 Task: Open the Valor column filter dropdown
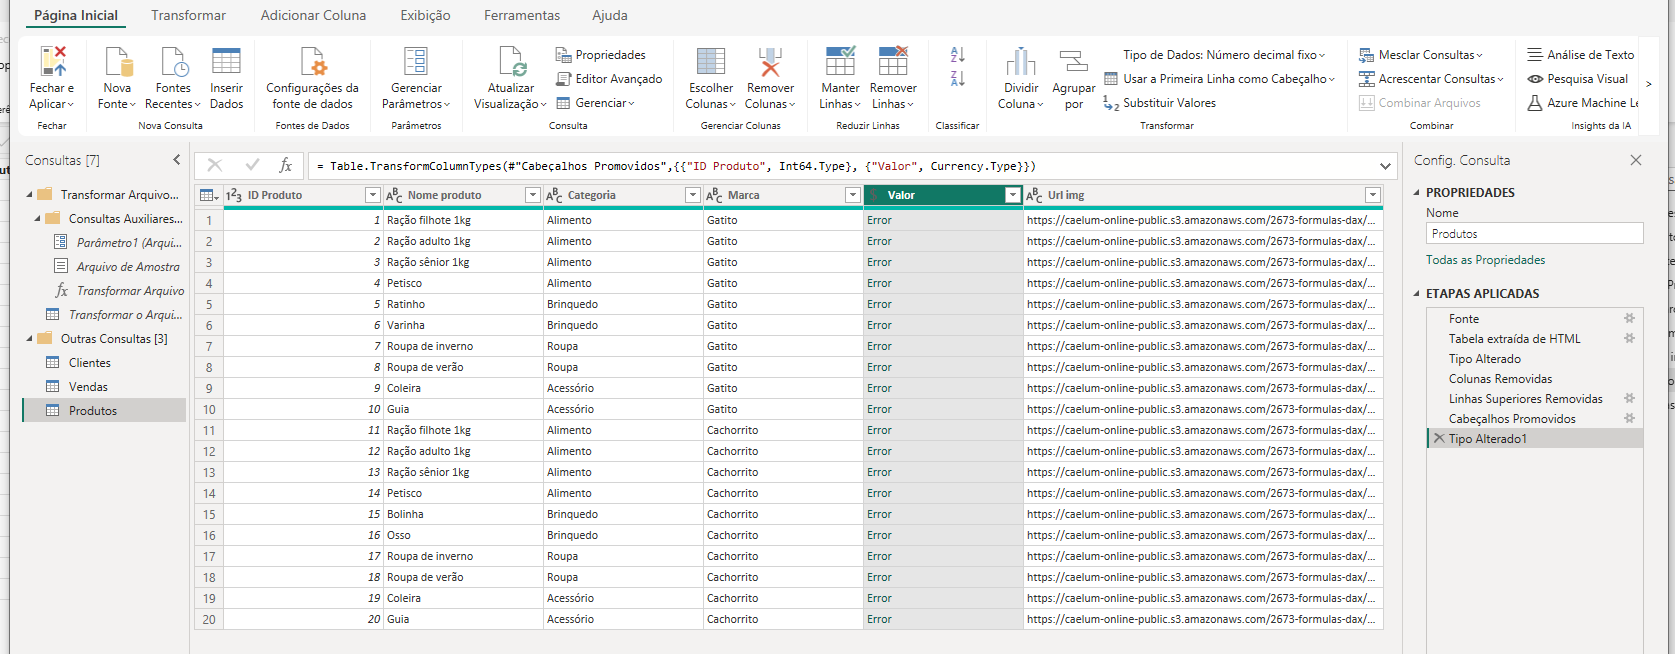tap(1012, 195)
